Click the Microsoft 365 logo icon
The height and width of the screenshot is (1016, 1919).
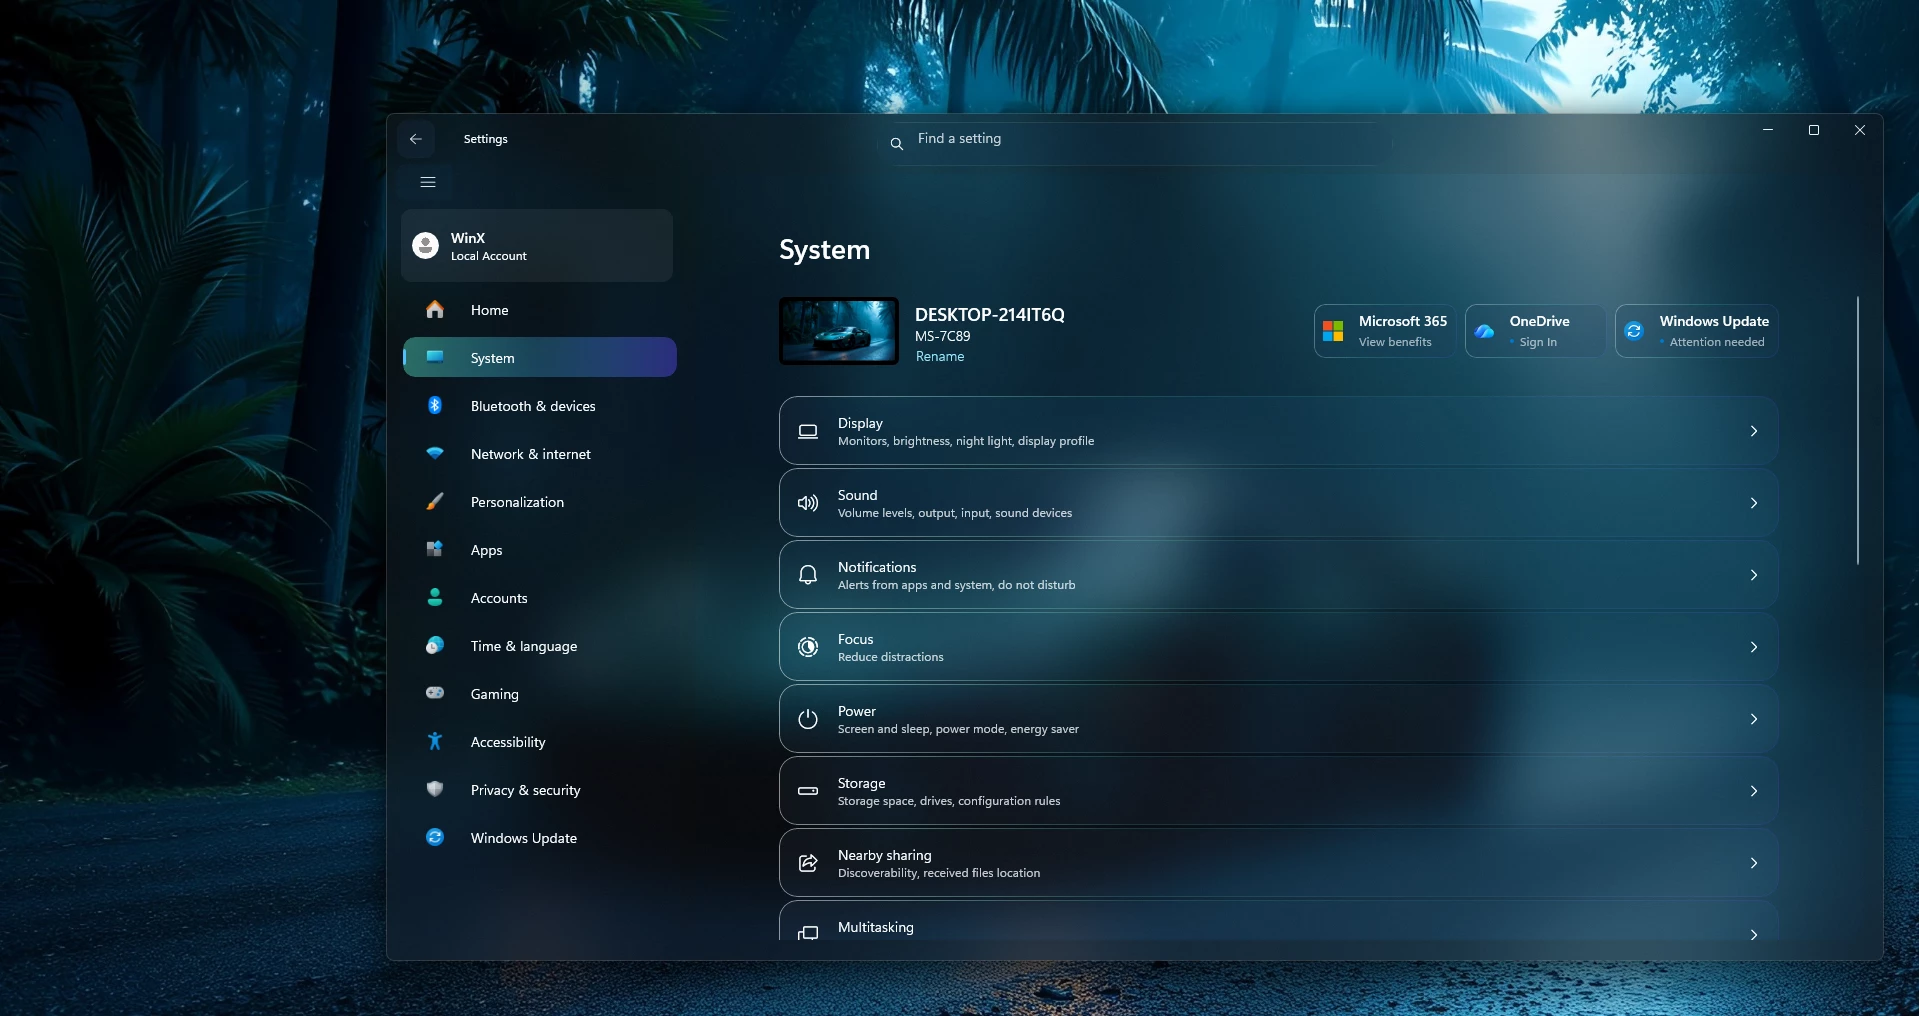[x=1333, y=331]
